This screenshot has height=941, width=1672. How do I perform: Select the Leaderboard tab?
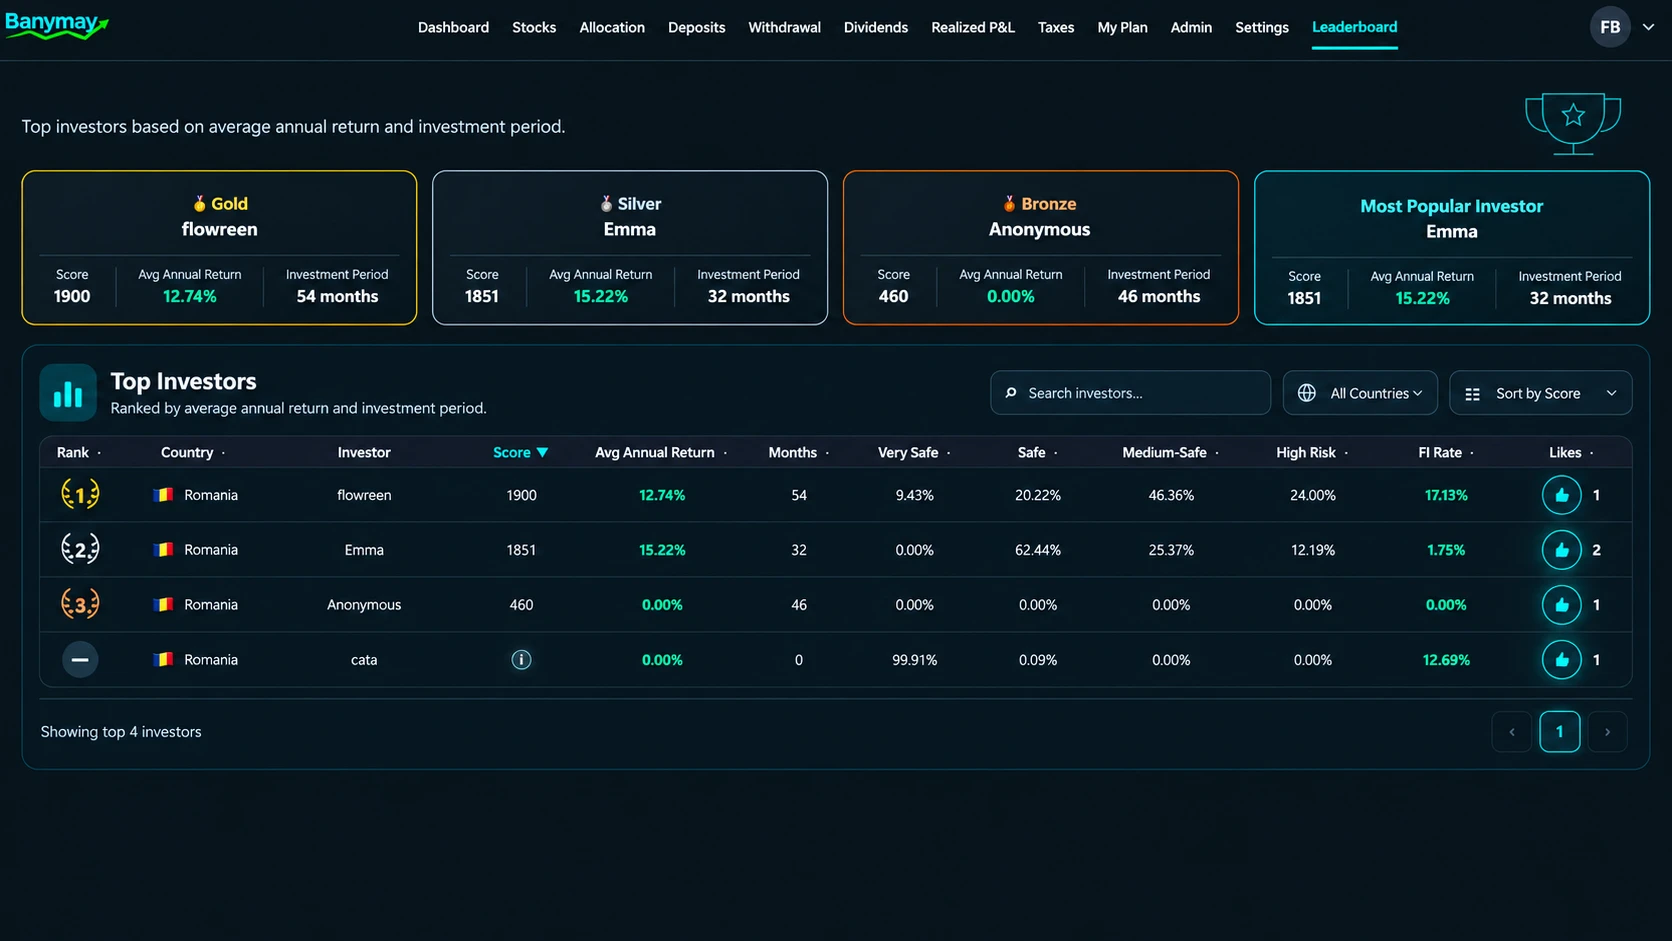[1354, 27]
